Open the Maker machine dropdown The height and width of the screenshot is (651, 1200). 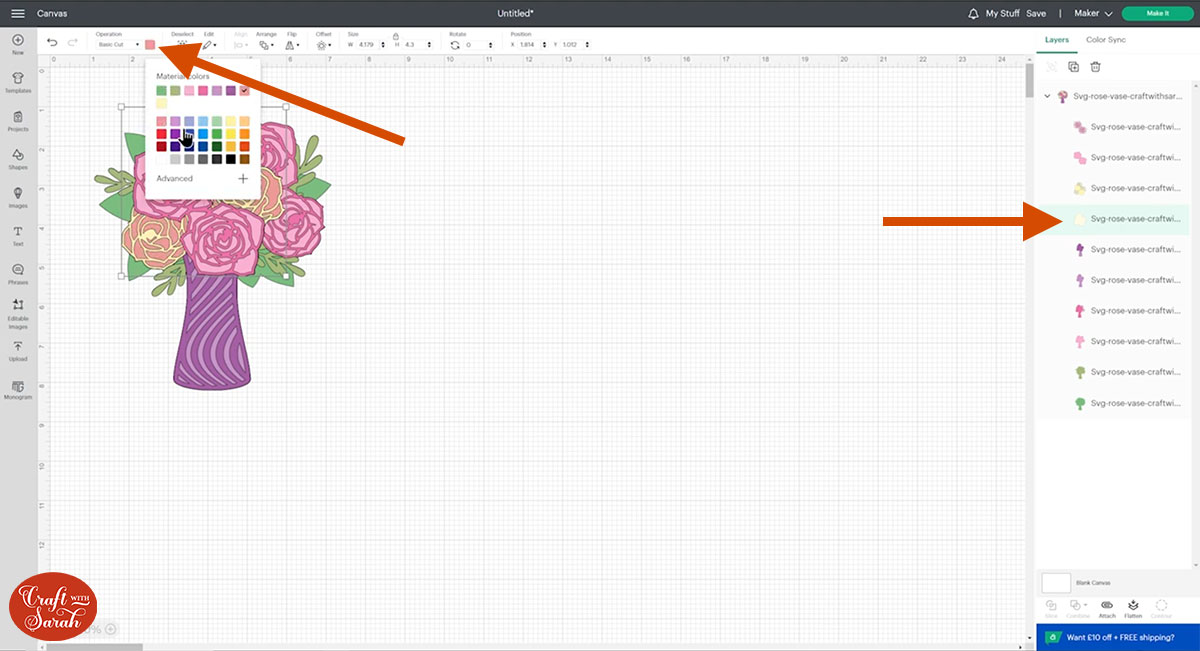(1093, 13)
